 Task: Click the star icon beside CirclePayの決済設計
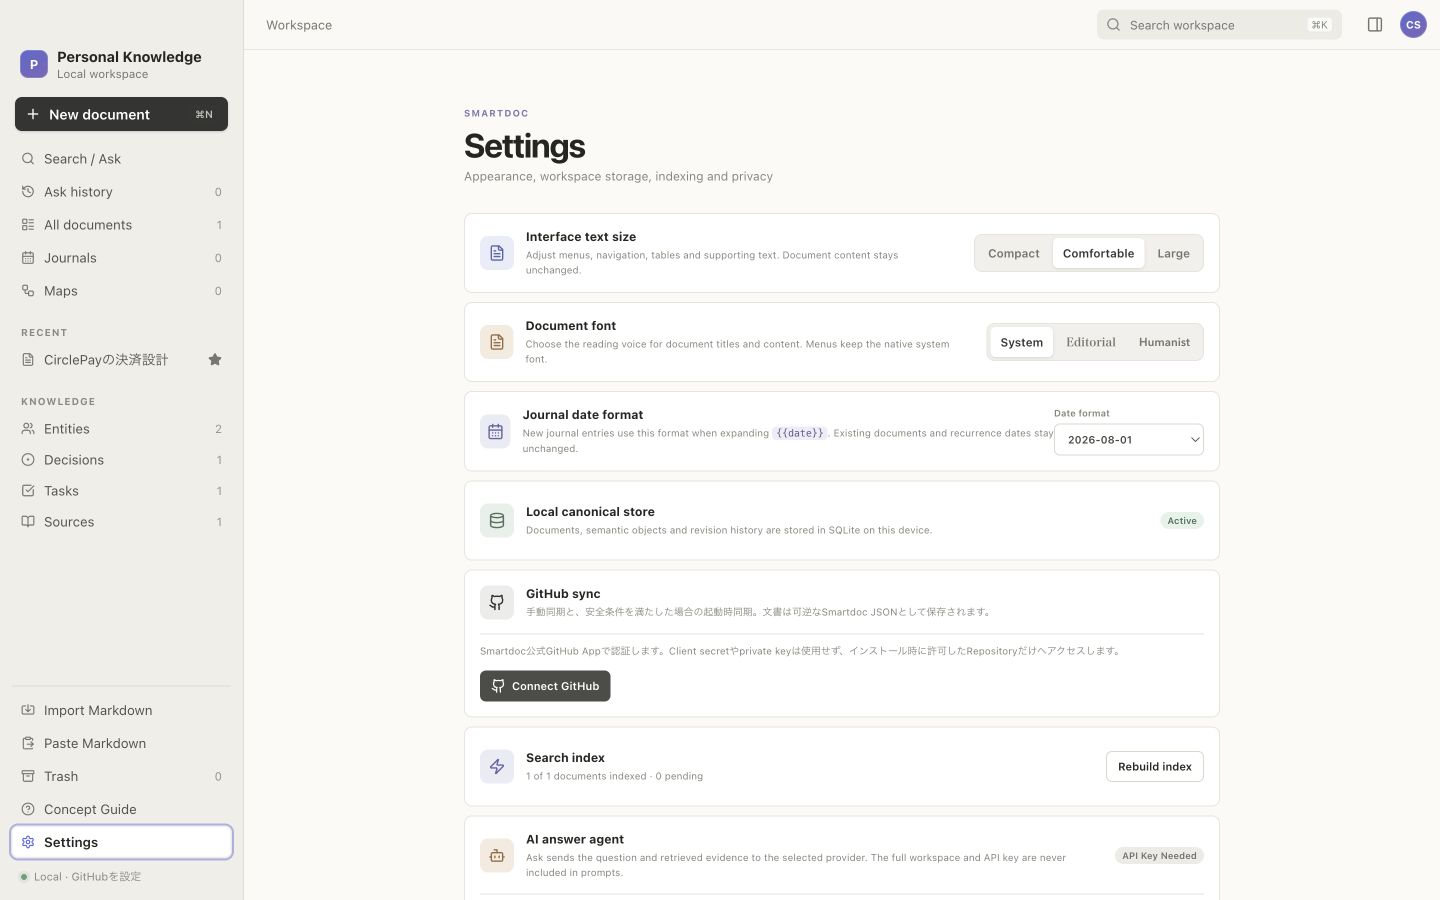215,359
